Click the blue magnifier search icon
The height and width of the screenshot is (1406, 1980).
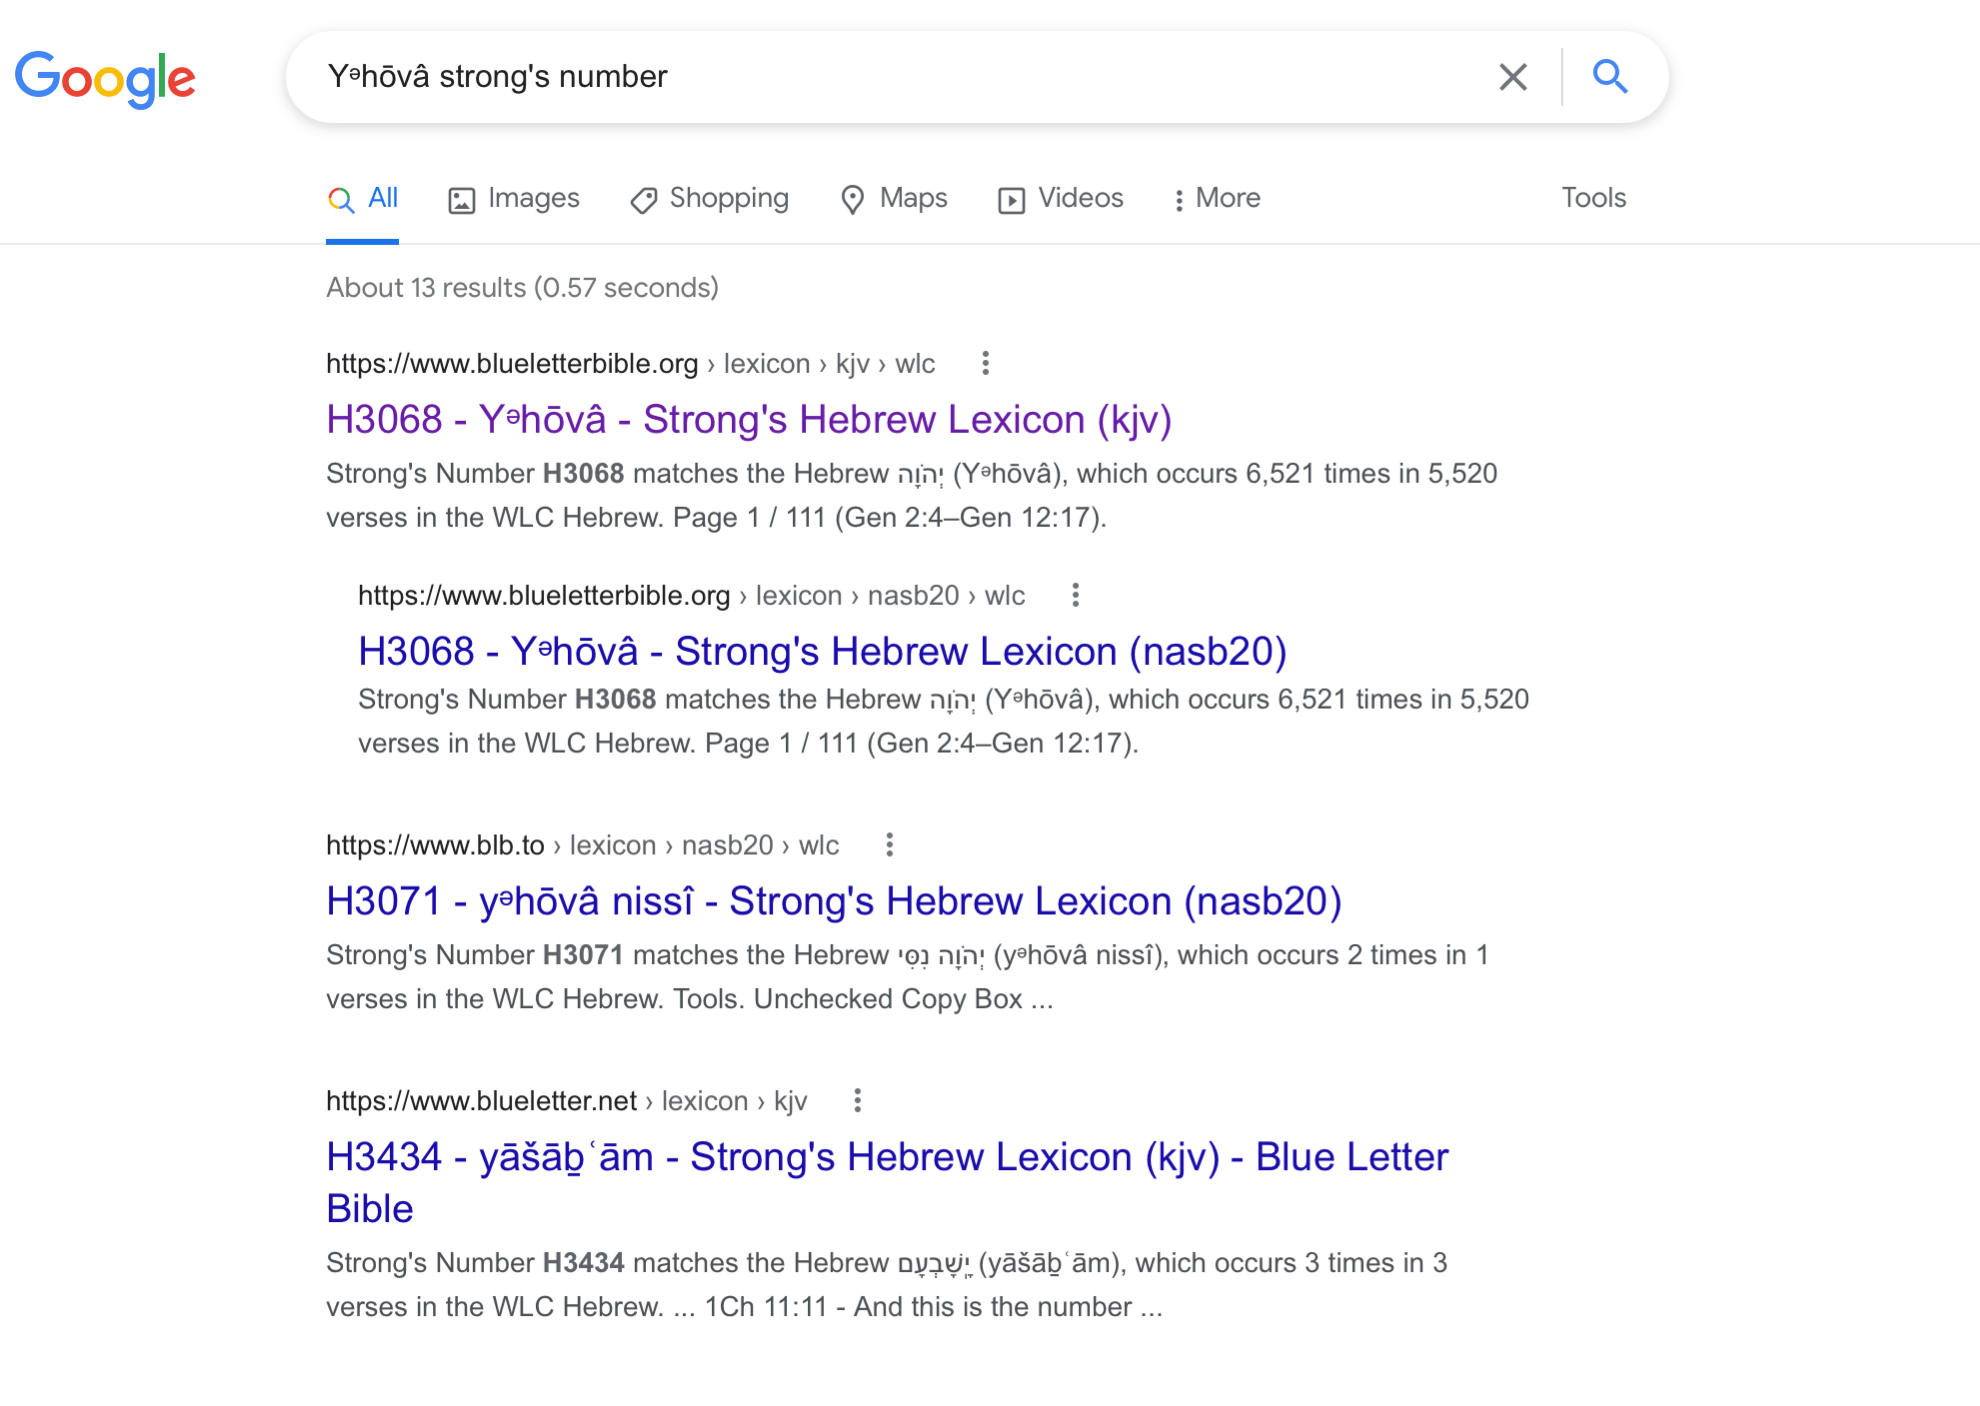[x=1610, y=76]
